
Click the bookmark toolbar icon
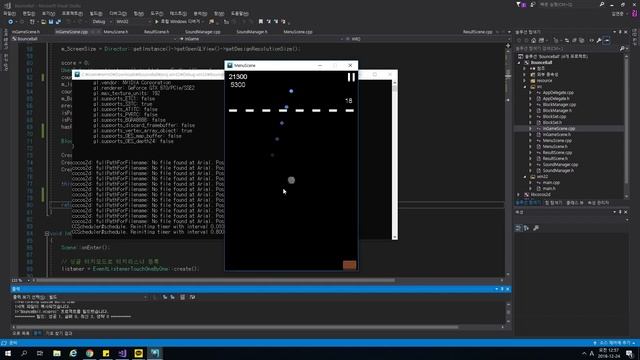[x=261, y=22]
